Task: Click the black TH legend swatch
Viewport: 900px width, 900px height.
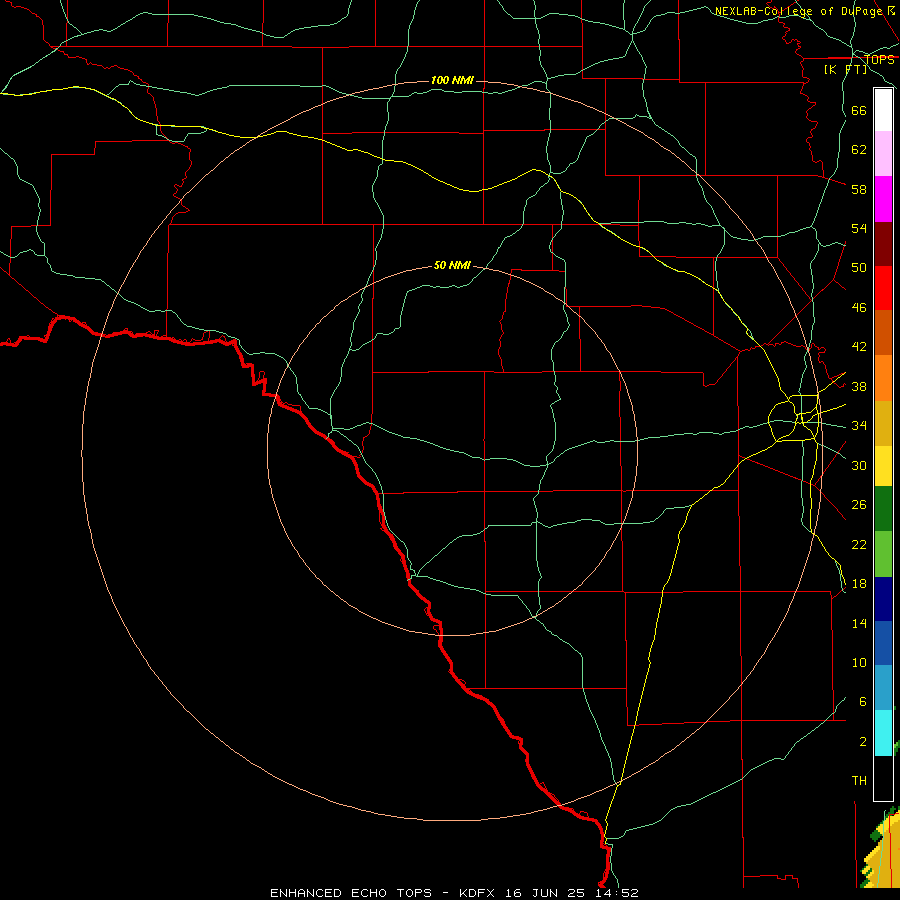Action: coord(883,778)
